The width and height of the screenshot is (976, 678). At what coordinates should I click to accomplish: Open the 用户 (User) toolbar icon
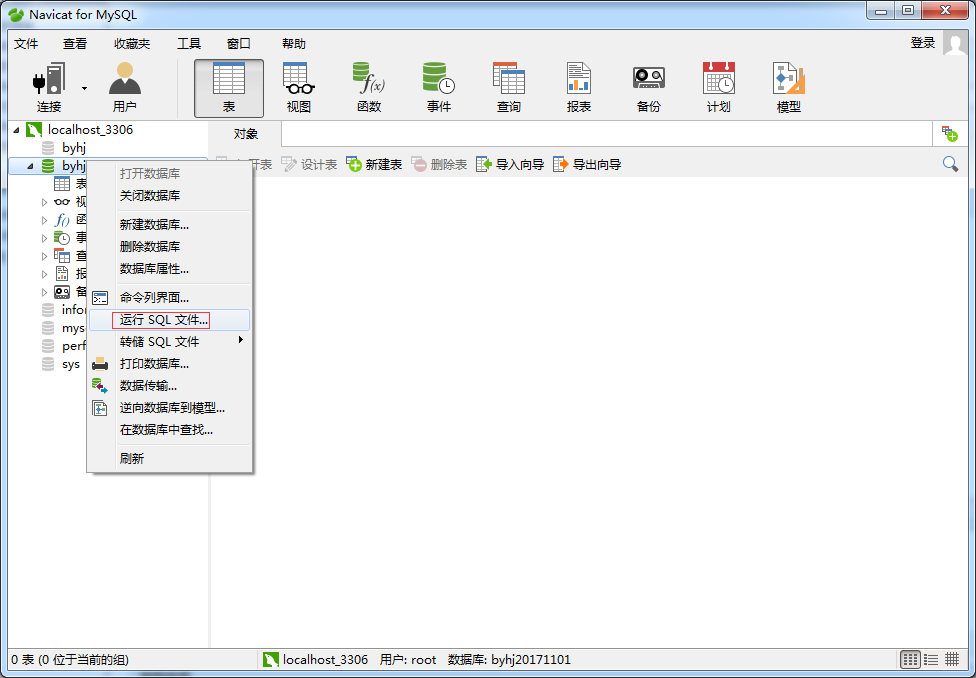coord(125,87)
